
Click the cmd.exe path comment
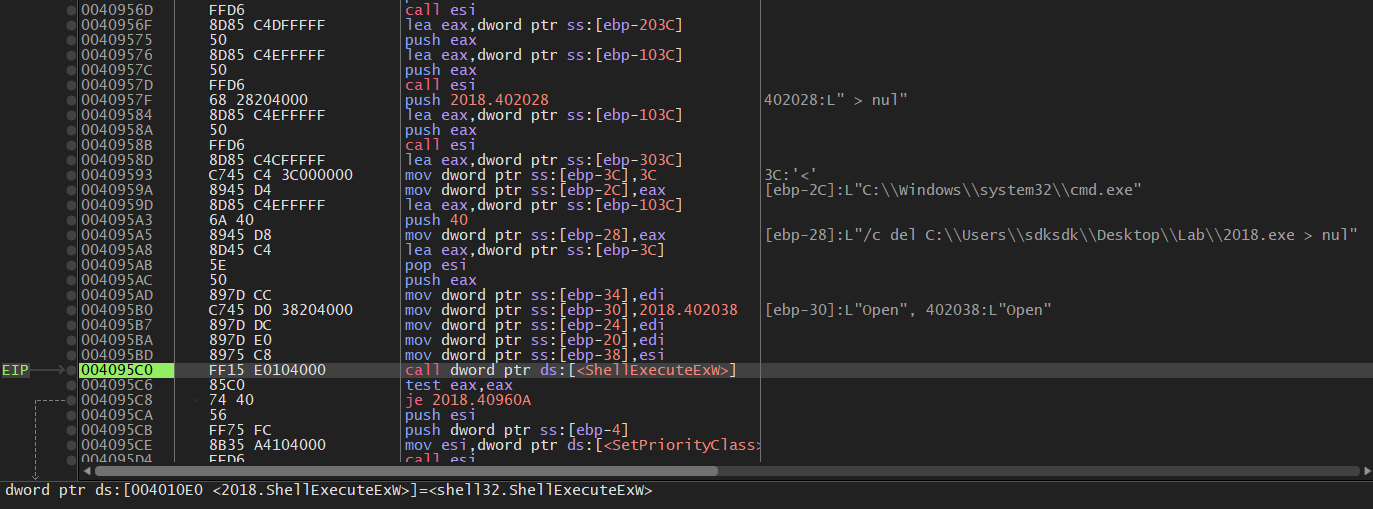pyautogui.click(x=953, y=190)
